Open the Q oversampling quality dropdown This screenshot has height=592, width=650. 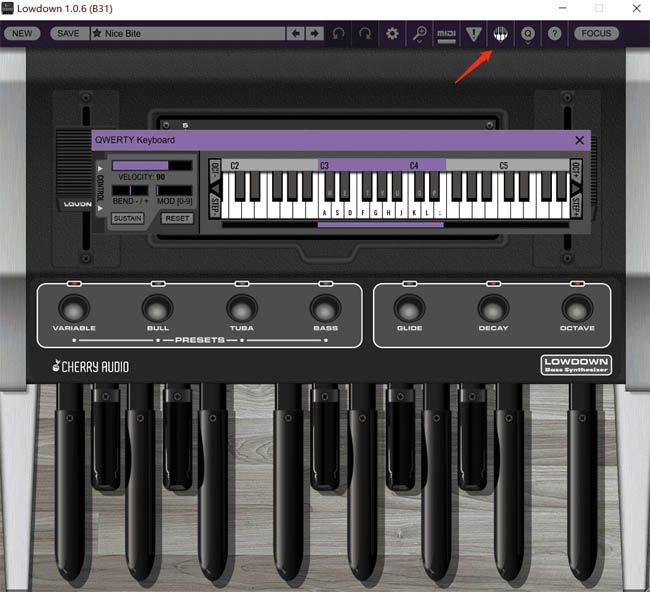[x=528, y=34]
